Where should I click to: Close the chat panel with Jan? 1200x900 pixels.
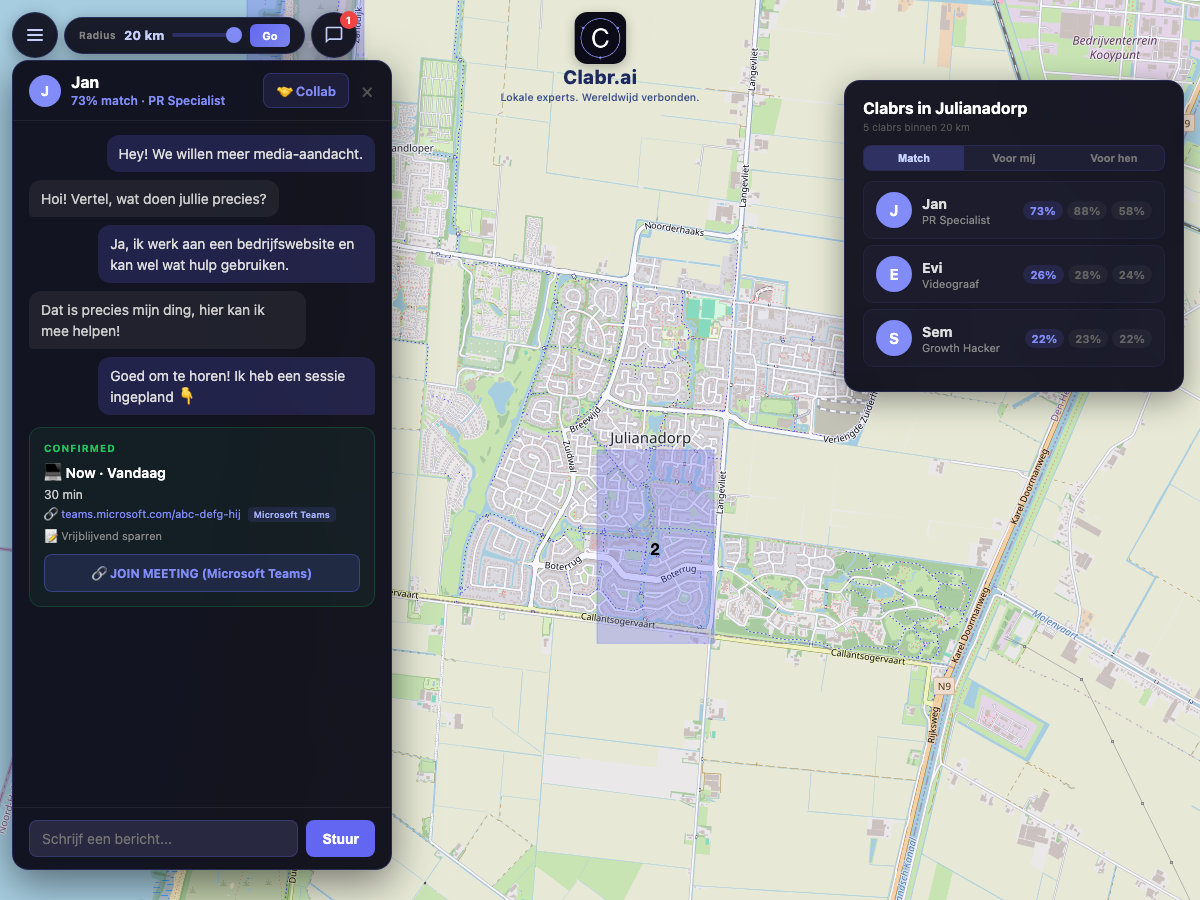367,92
